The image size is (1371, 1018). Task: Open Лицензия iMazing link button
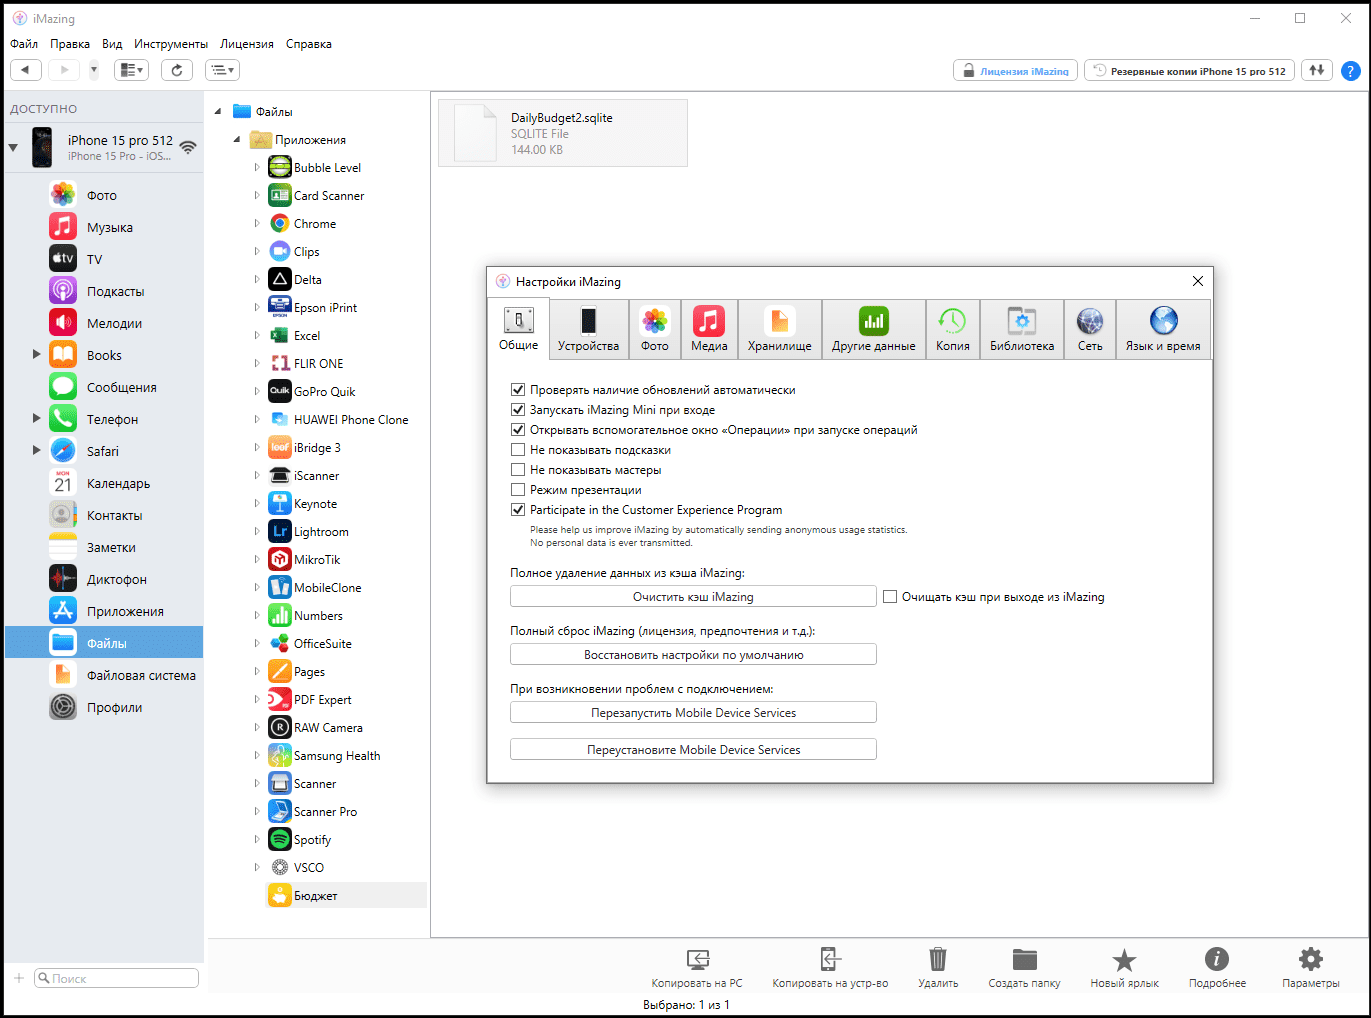(1015, 71)
